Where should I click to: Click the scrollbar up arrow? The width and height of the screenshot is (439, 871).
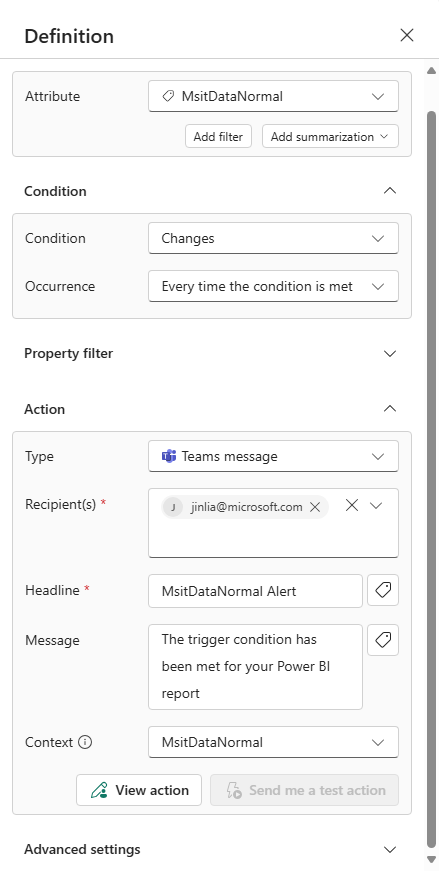(x=431, y=70)
